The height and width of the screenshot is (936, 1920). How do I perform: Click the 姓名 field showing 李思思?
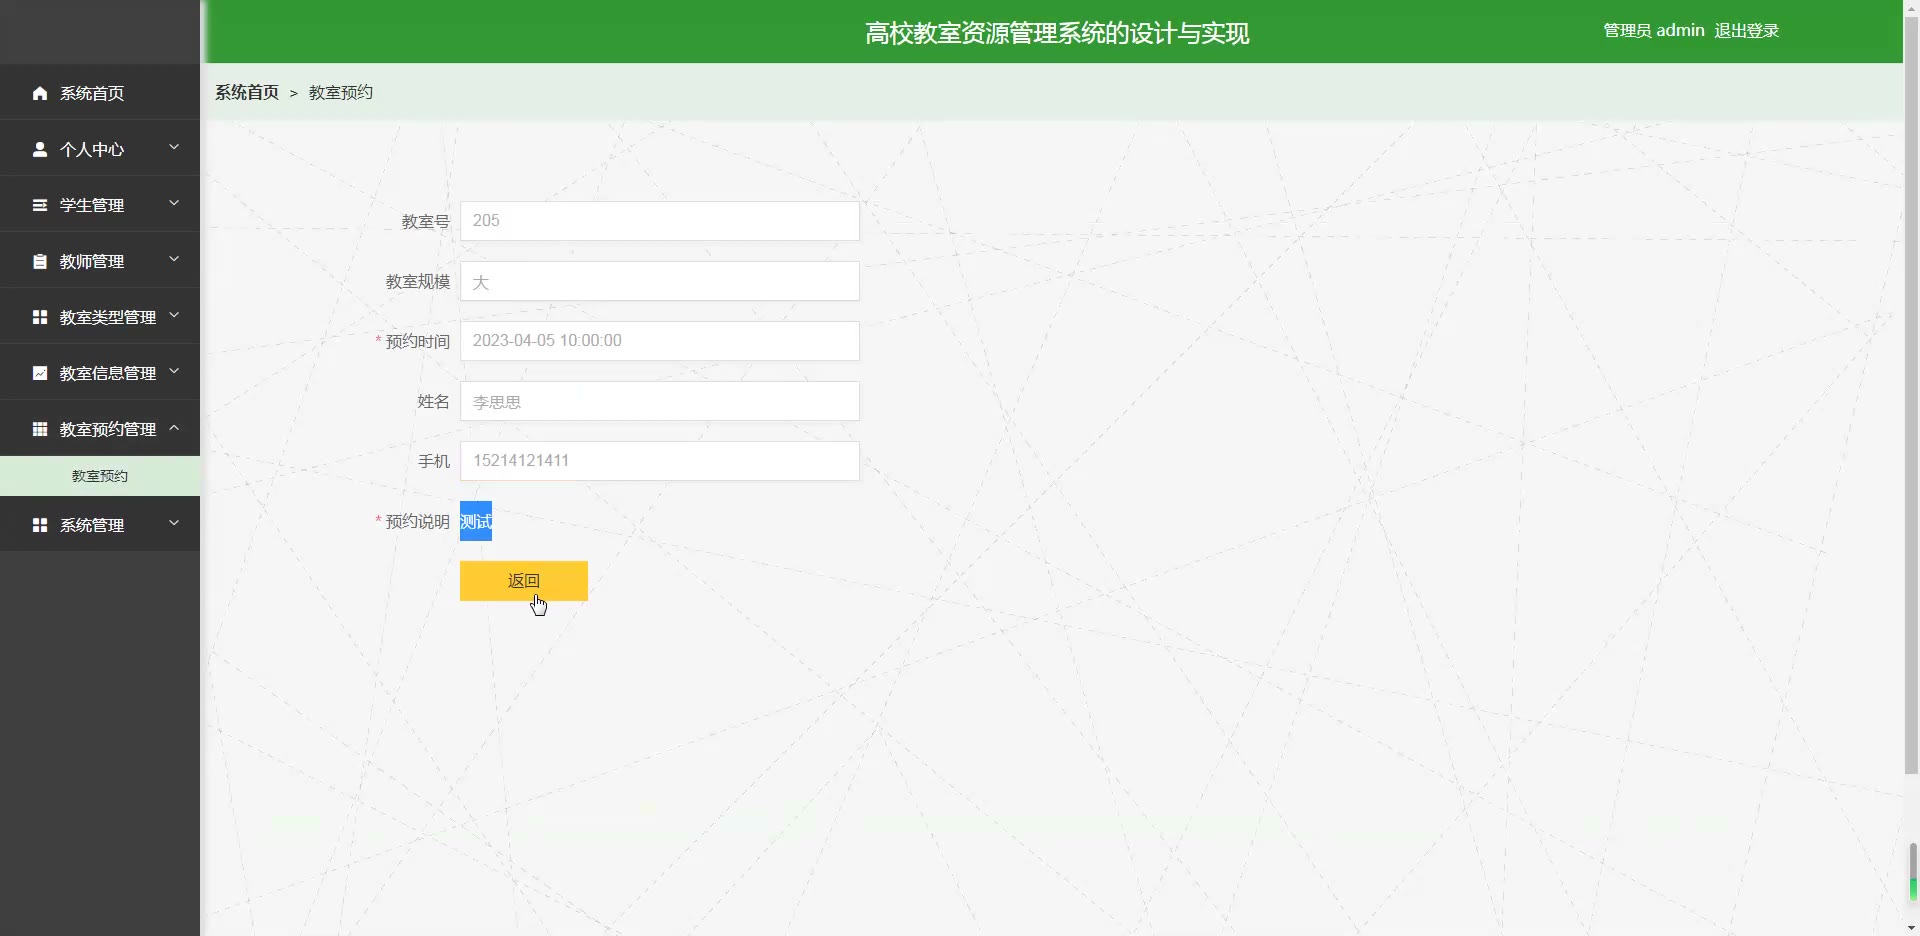pyautogui.click(x=660, y=401)
